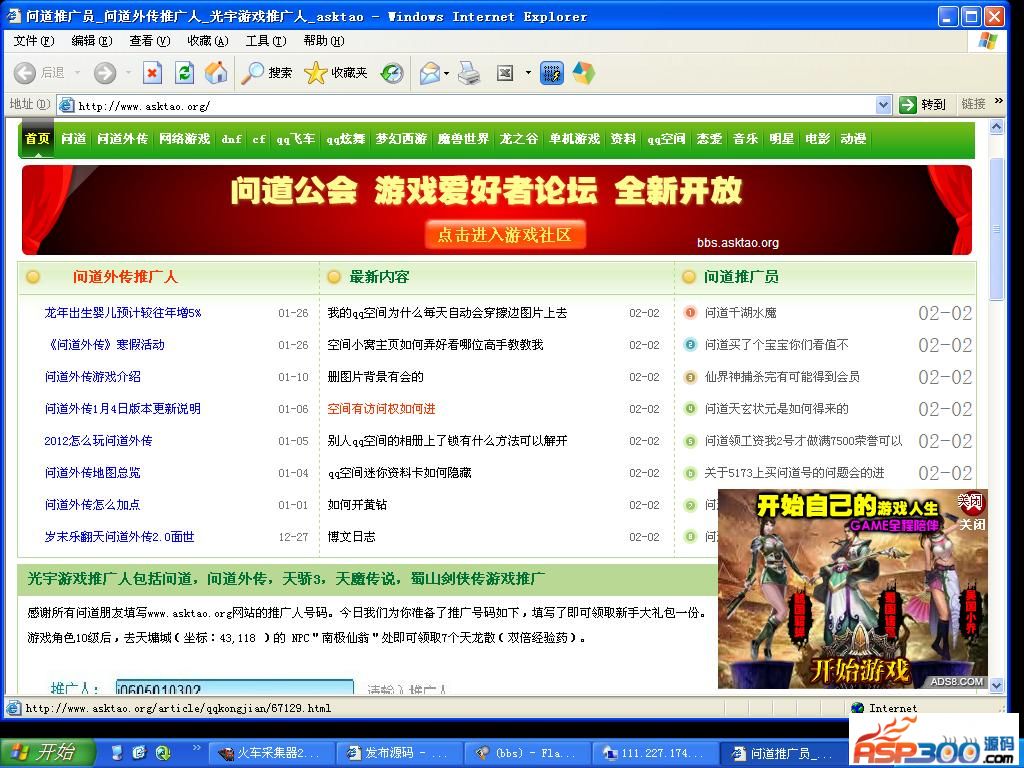Screen dimensions: 1024x768
Task: Open the 问道外传游戏介绍 article link
Action: point(92,377)
